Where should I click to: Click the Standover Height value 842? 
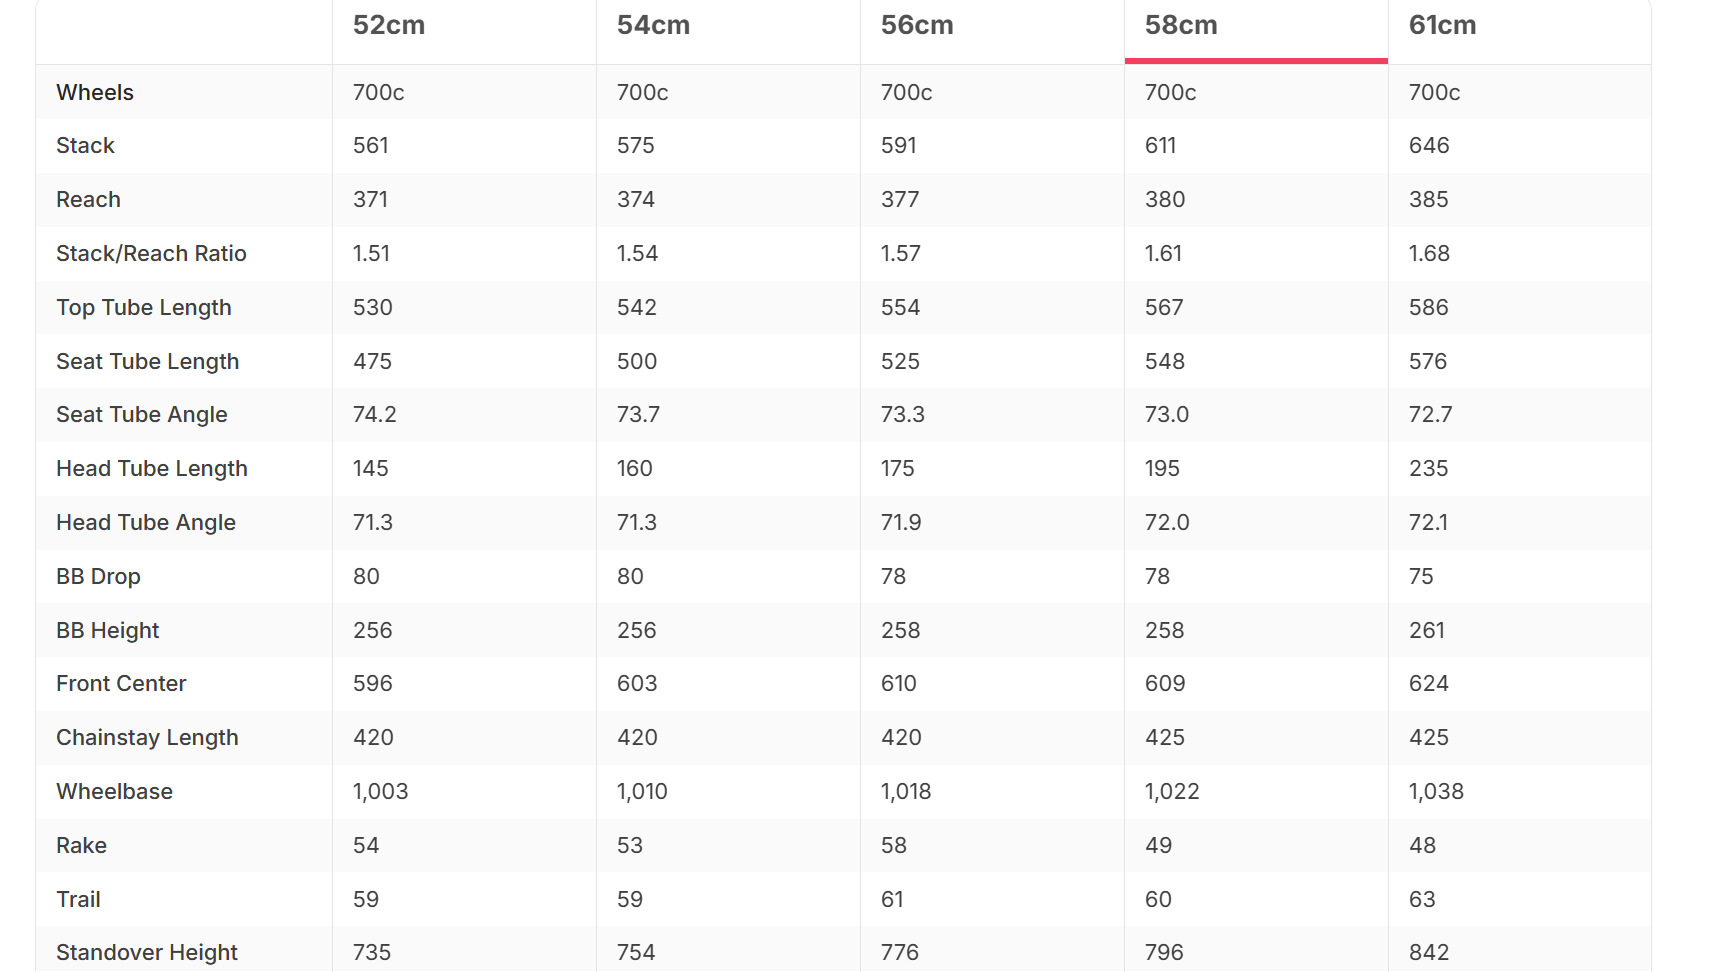pyautogui.click(x=1429, y=953)
